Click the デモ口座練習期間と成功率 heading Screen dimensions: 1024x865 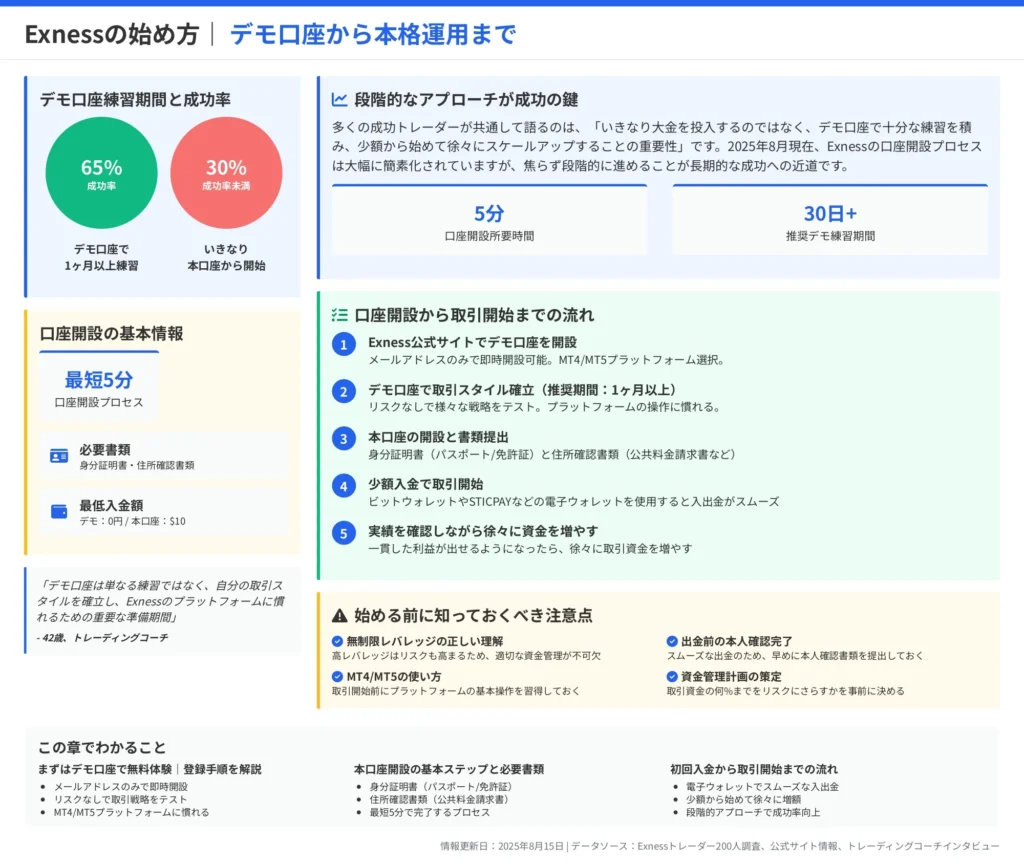click(x=135, y=99)
